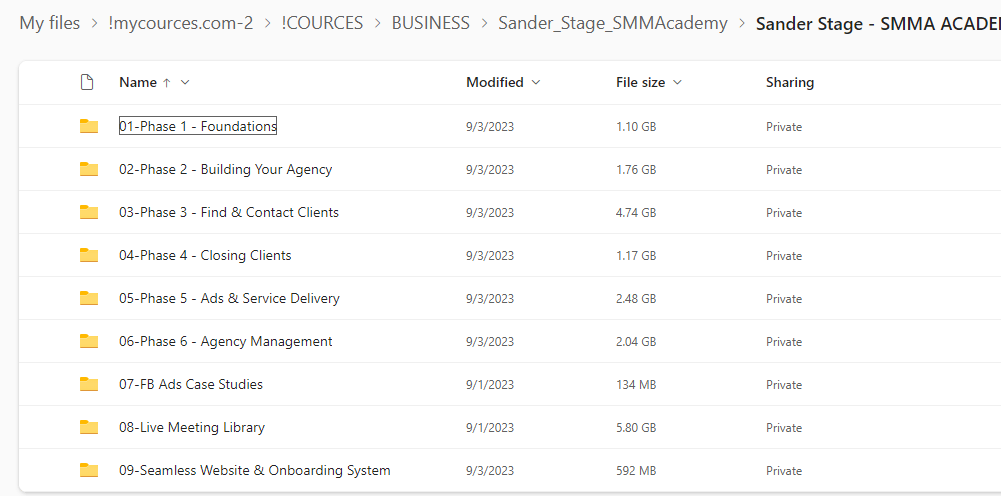This screenshot has width=1001, height=496.
Task: Open the Modified column dropdown
Action: click(x=536, y=82)
